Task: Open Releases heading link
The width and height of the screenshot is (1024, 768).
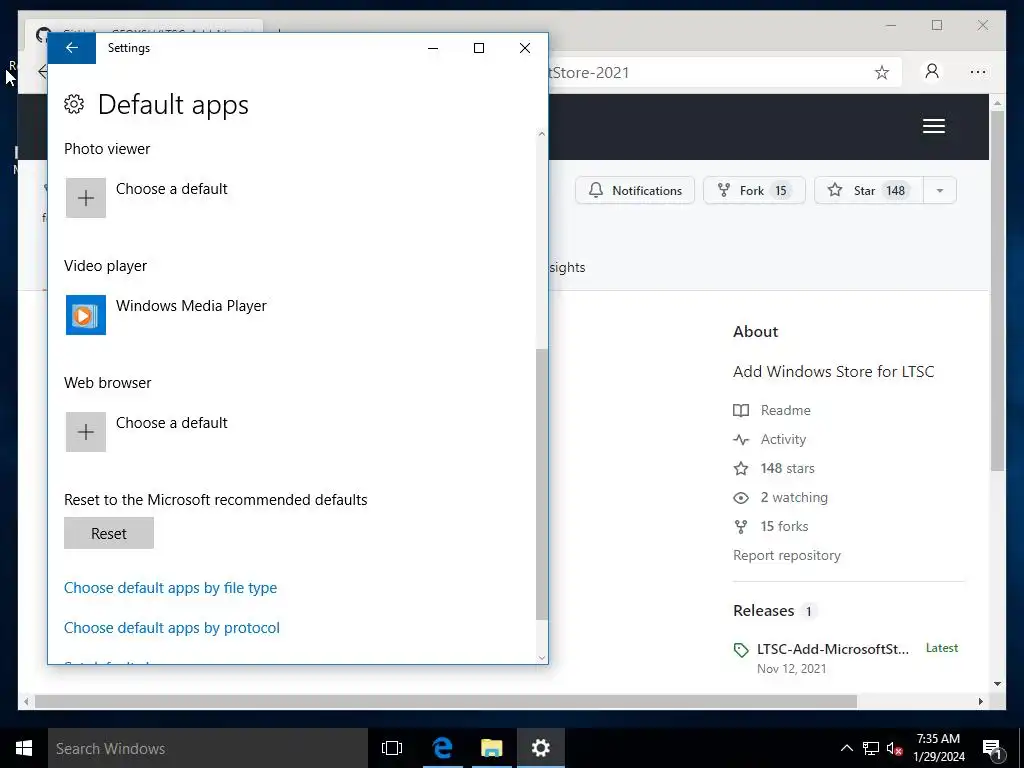Action: (x=763, y=611)
